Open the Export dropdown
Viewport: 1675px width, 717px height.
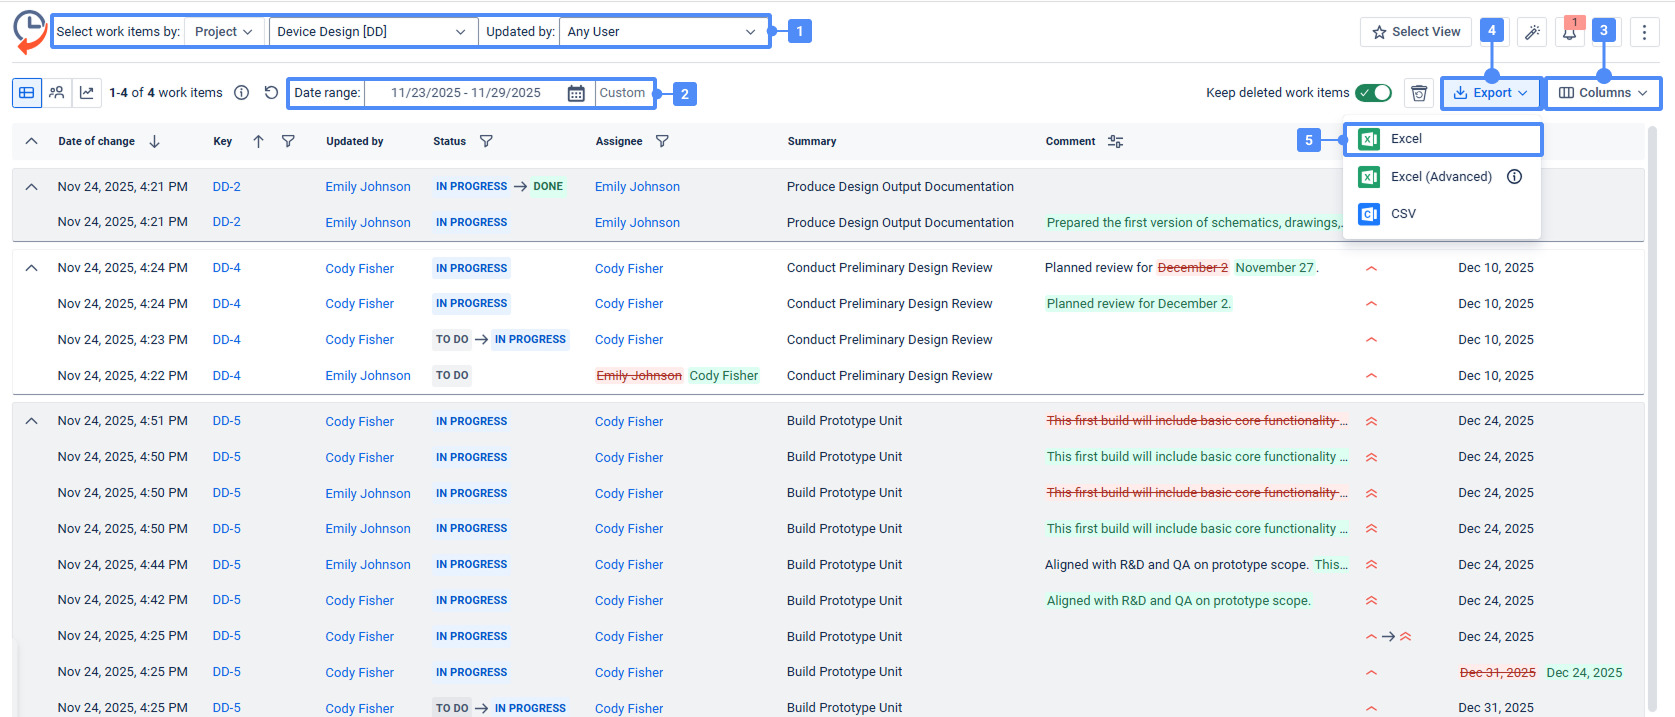pyautogui.click(x=1491, y=93)
